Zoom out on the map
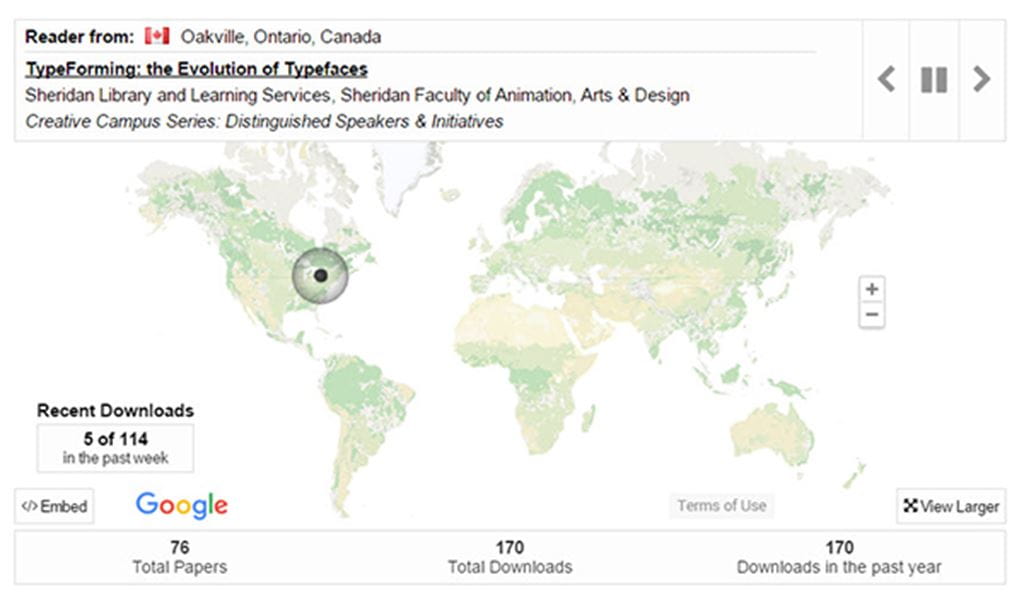The image size is (1024, 599). tap(872, 315)
